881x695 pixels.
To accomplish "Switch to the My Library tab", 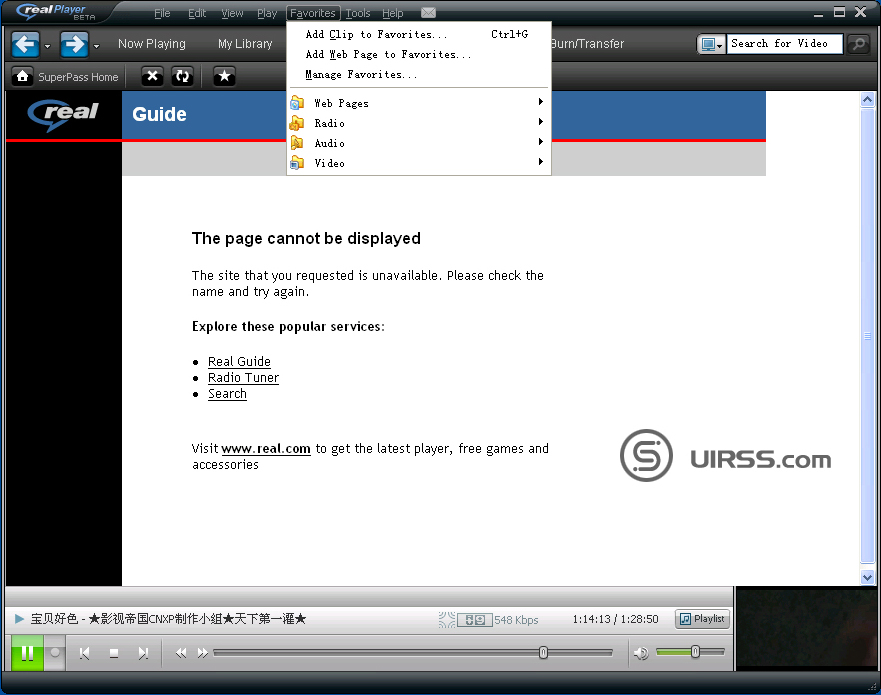I will [245, 44].
